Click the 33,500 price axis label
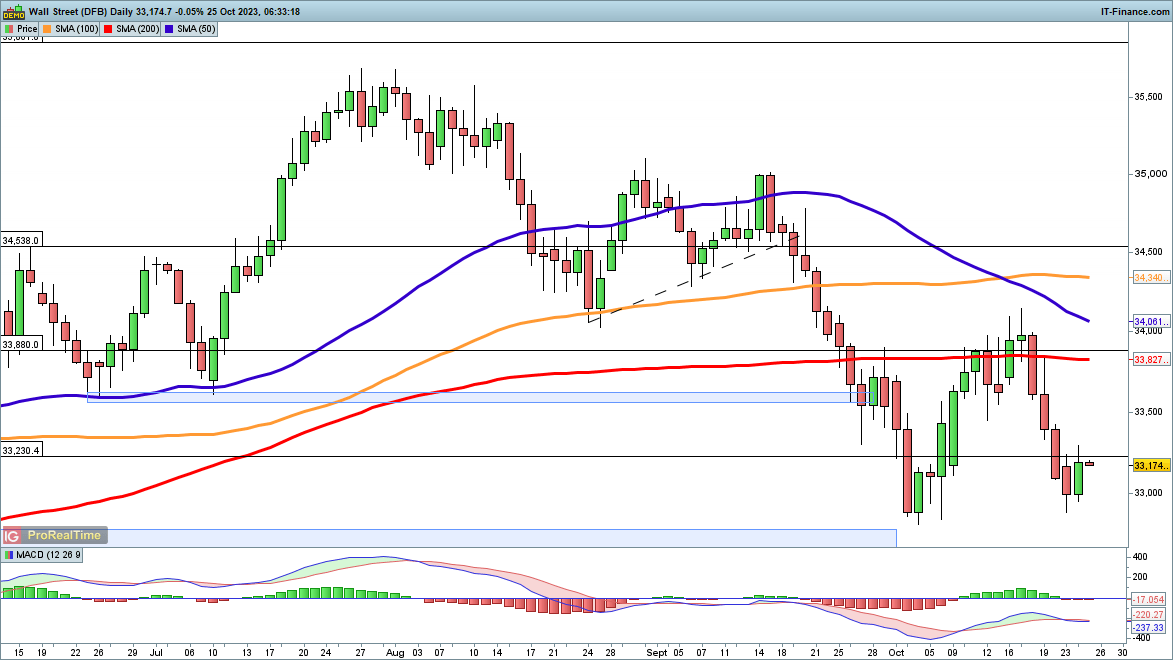The image size is (1173, 660). (x=1149, y=412)
